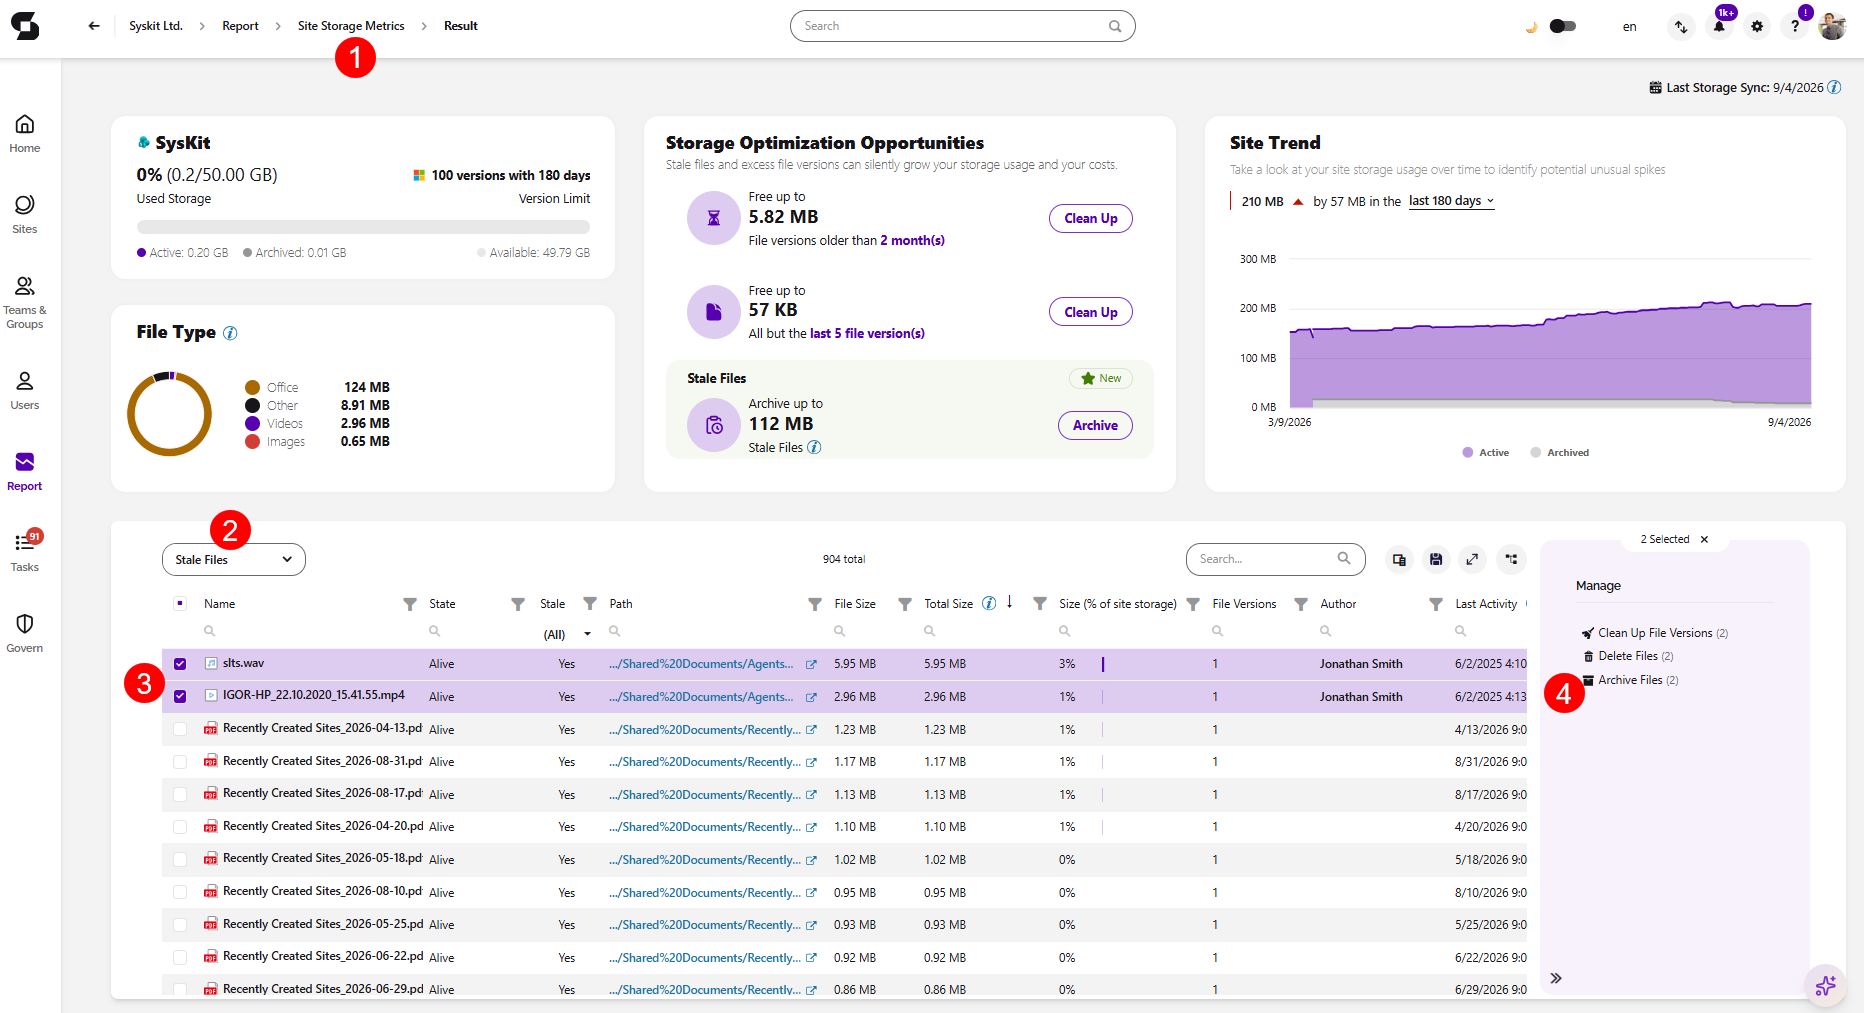The image size is (1864, 1013).
Task: Click the Archive stale files button
Action: click(x=1095, y=425)
